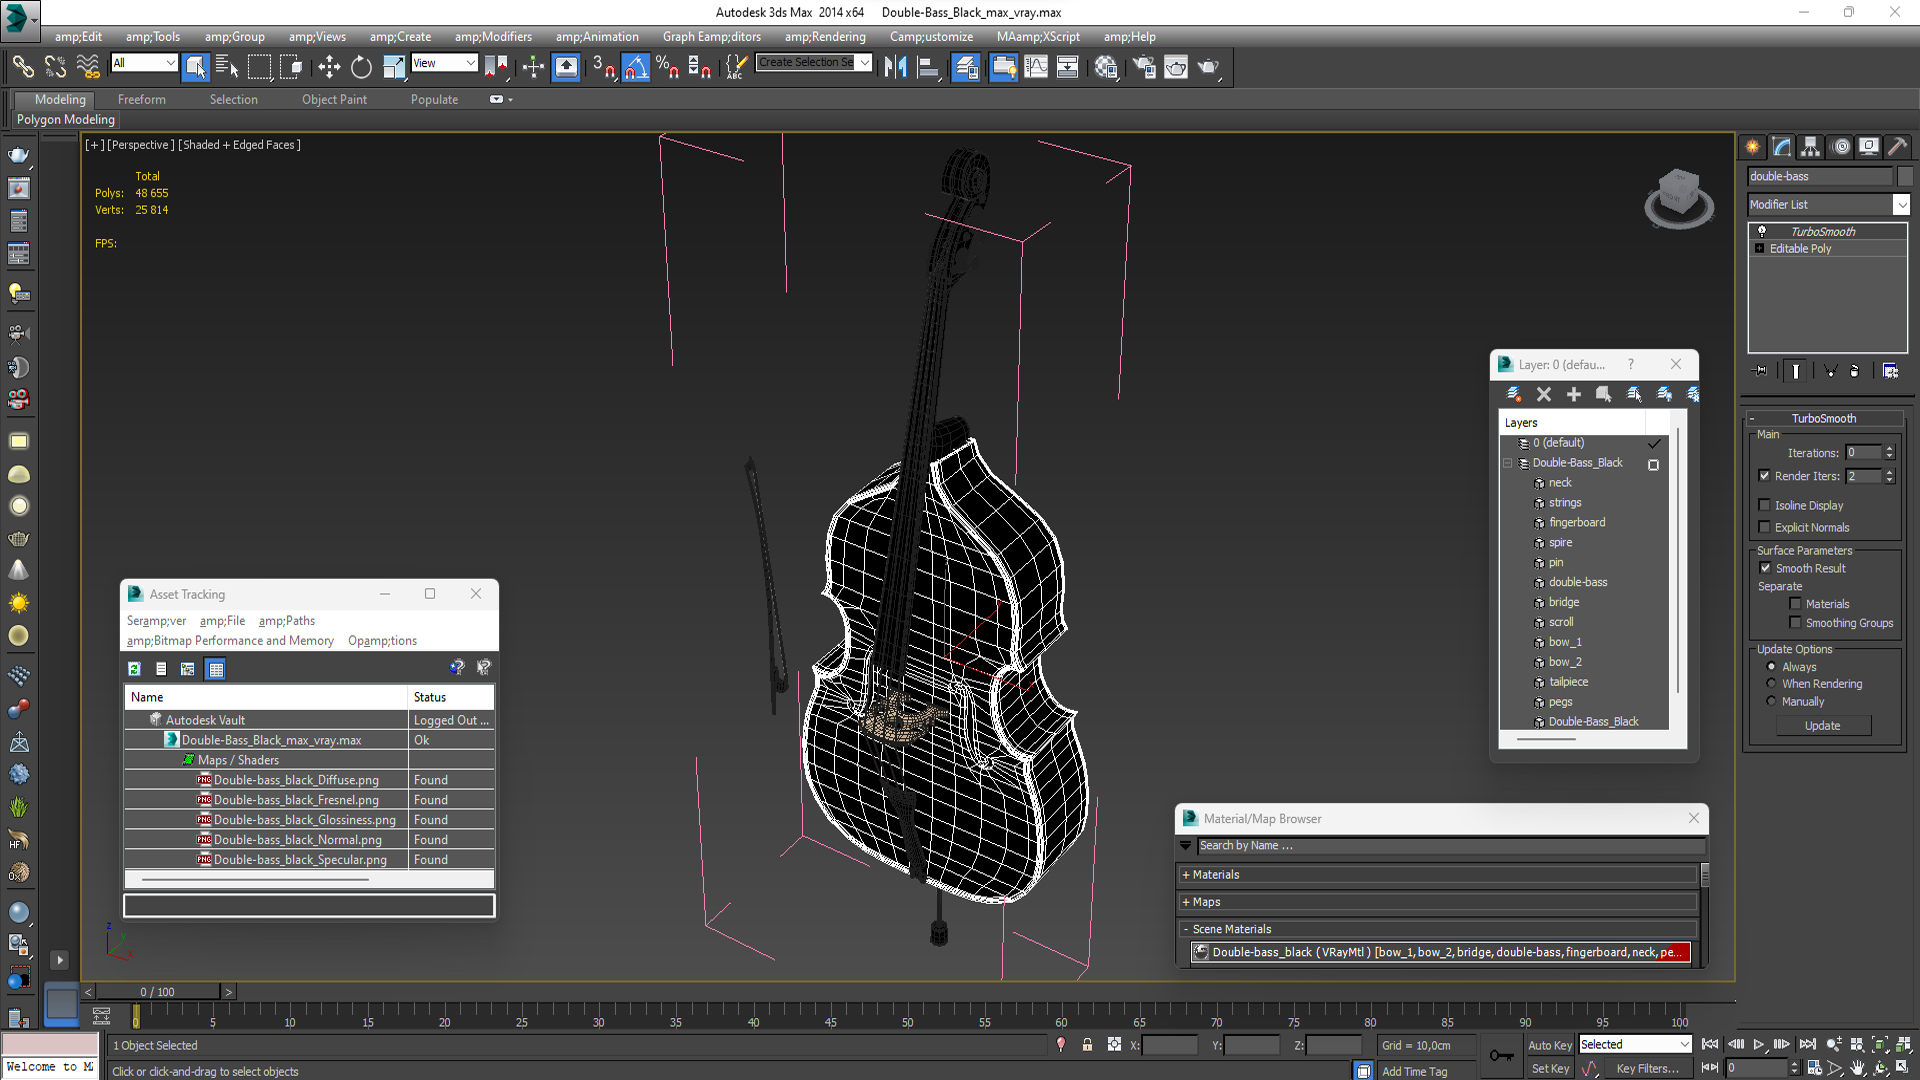Screen dimensions: 1920x1080
Task: Open the reference coordinate View dropdown
Action: (x=444, y=63)
